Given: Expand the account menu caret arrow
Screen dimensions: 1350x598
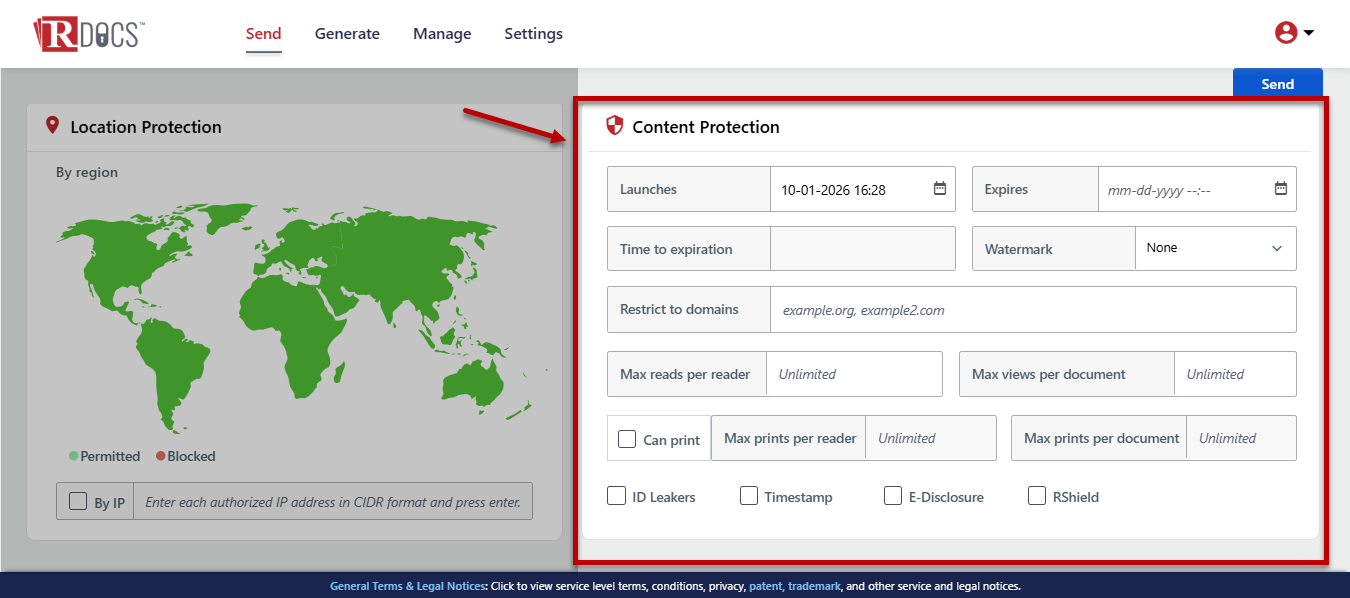Looking at the screenshot, I should 1309,33.
